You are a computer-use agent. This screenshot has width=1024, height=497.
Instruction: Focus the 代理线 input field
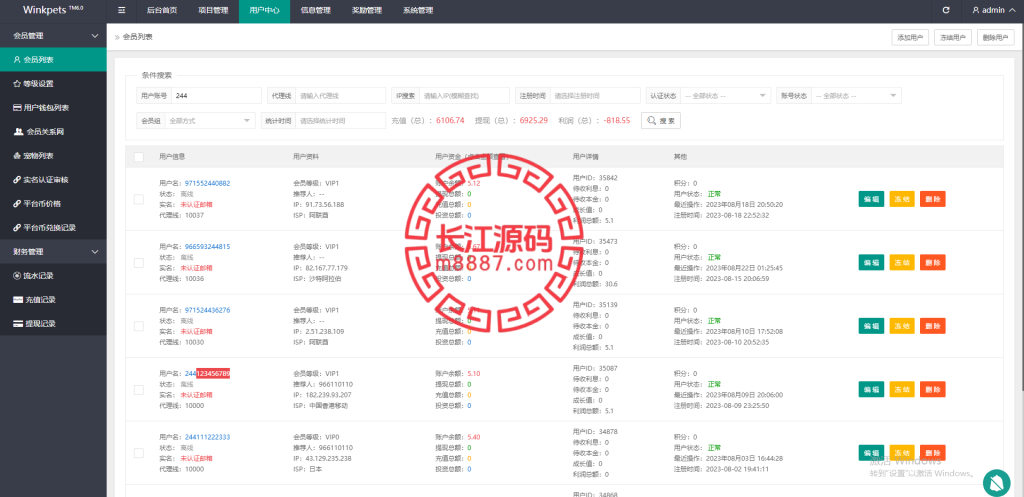tap(340, 95)
